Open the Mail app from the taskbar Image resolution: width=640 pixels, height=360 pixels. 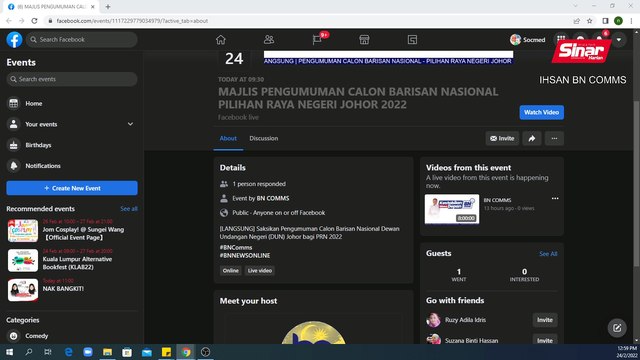(x=147, y=352)
